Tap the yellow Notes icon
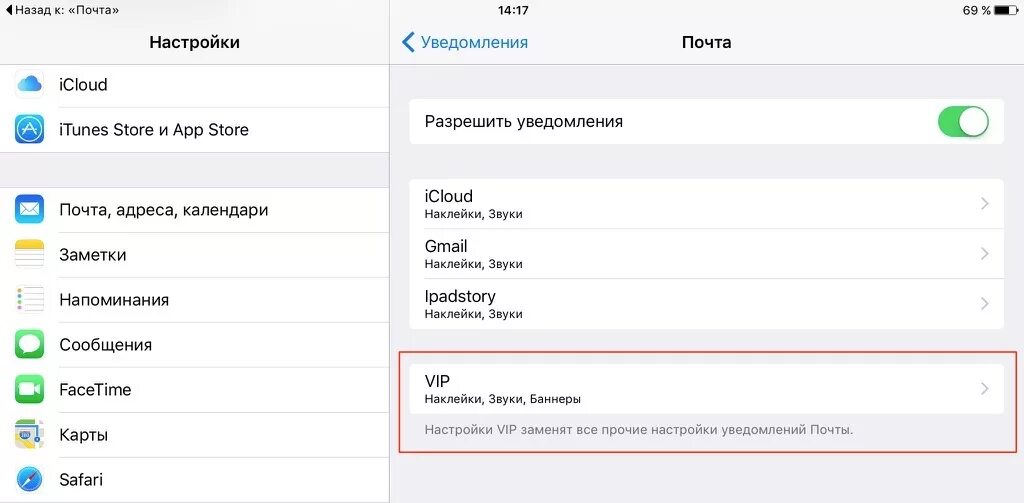Image resolution: width=1024 pixels, height=503 pixels. [29, 255]
